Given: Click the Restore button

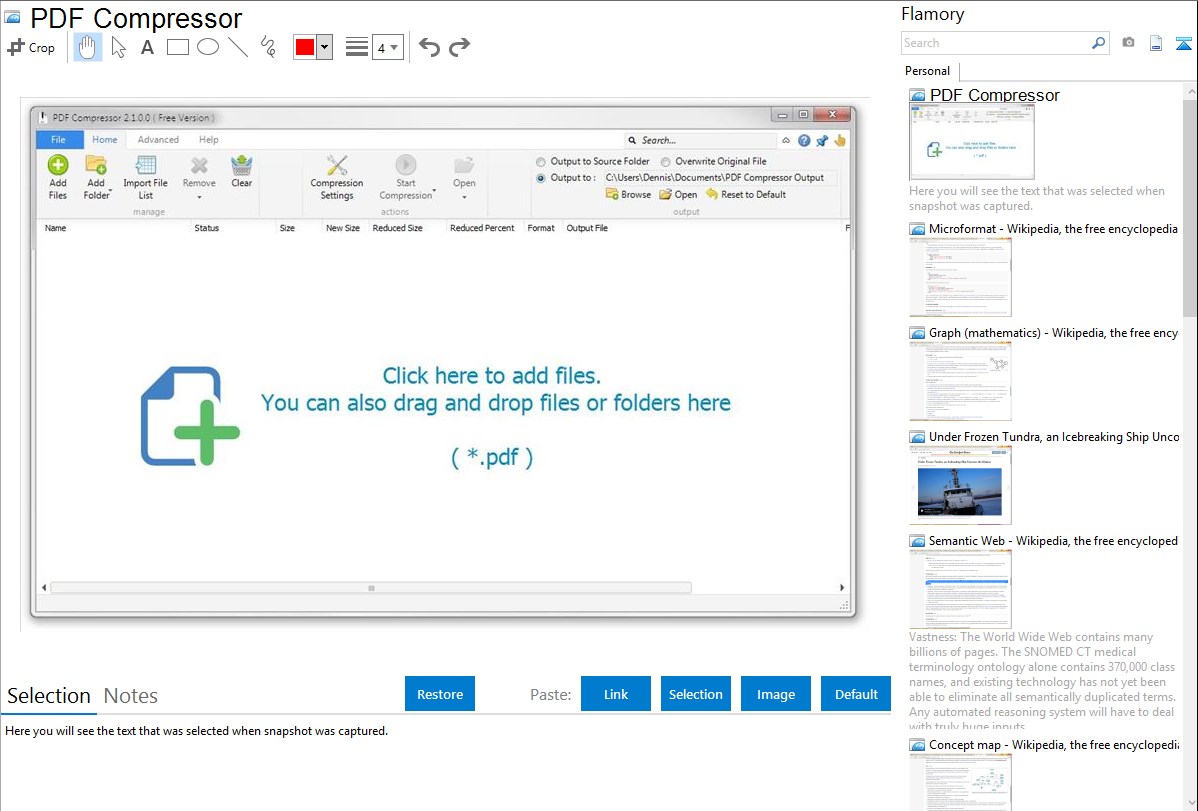Looking at the screenshot, I should 440,694.
